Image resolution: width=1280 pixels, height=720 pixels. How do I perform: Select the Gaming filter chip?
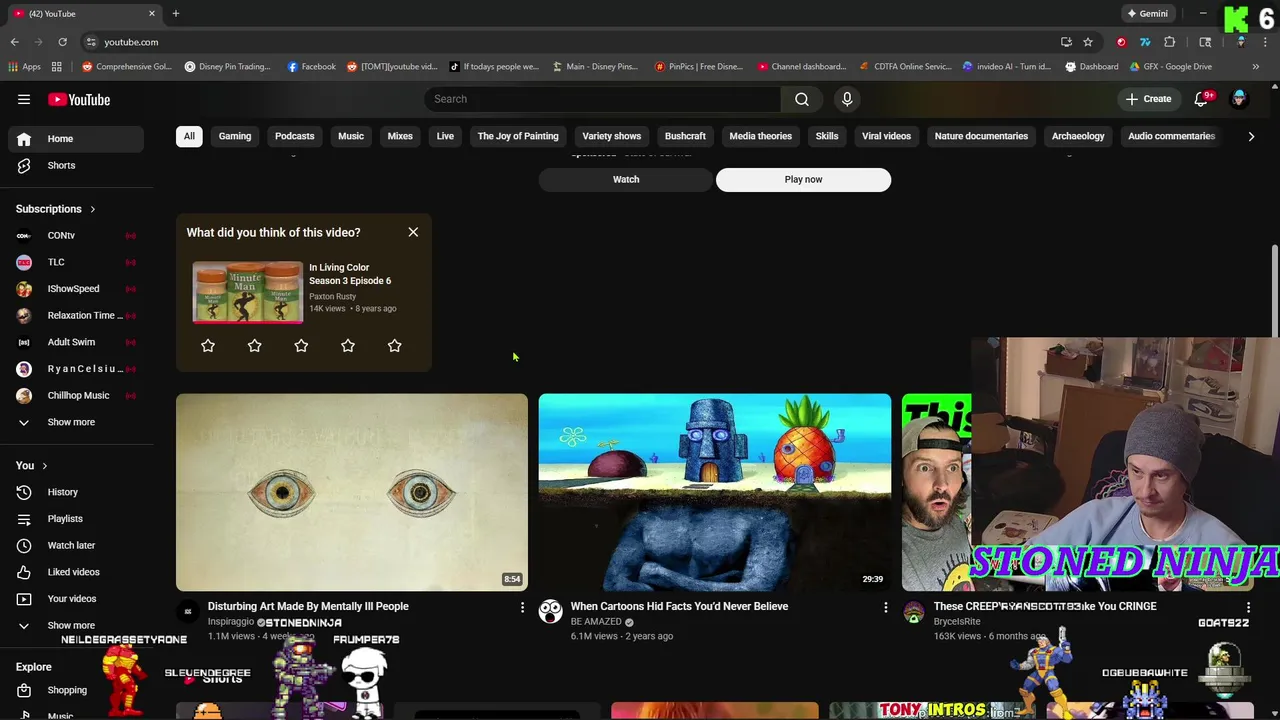pos(235,136)
